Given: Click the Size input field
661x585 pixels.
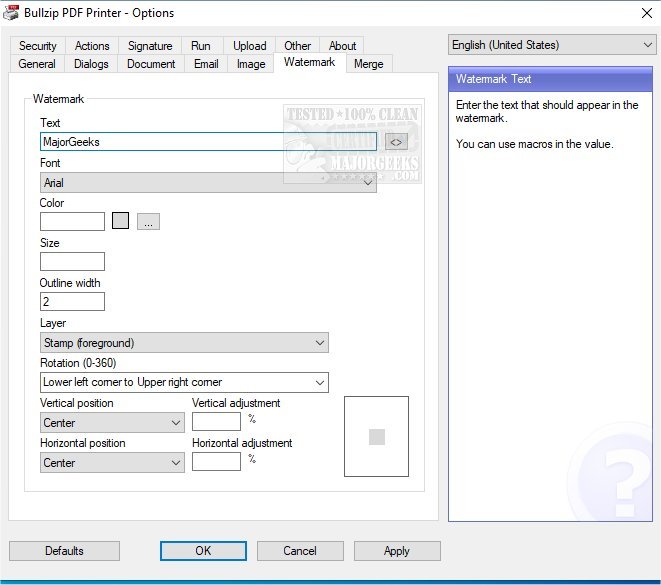Looking at the screenshot, I should tap(73, 261).
